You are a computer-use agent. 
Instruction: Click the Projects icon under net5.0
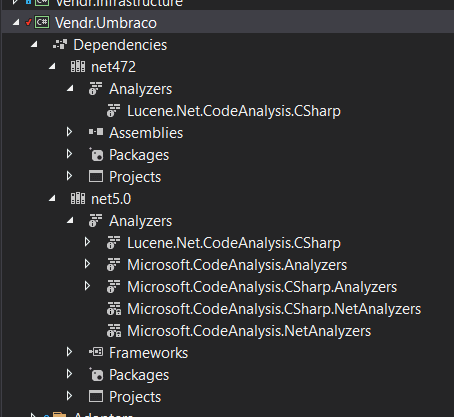(x=96, y=396)
